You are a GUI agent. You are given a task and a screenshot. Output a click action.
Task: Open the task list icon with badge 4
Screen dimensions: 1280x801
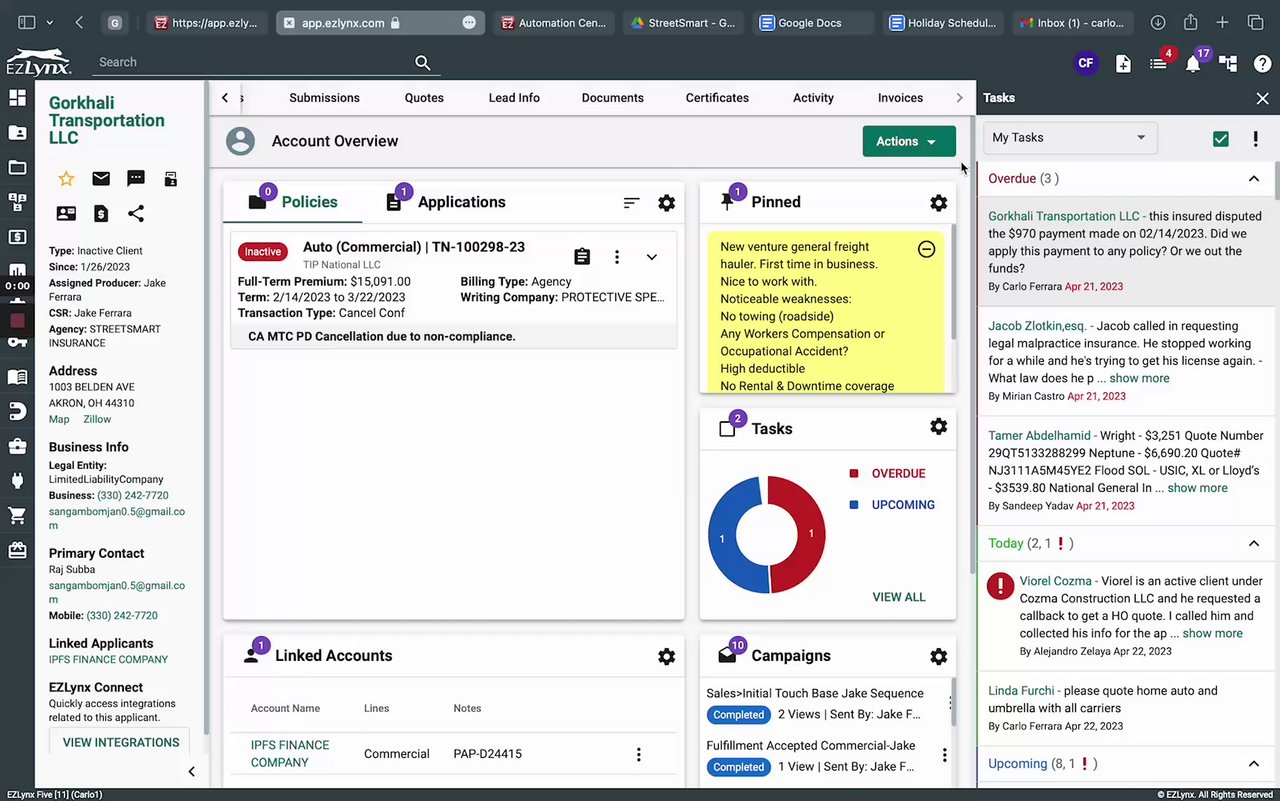[x=1158, y=64]
